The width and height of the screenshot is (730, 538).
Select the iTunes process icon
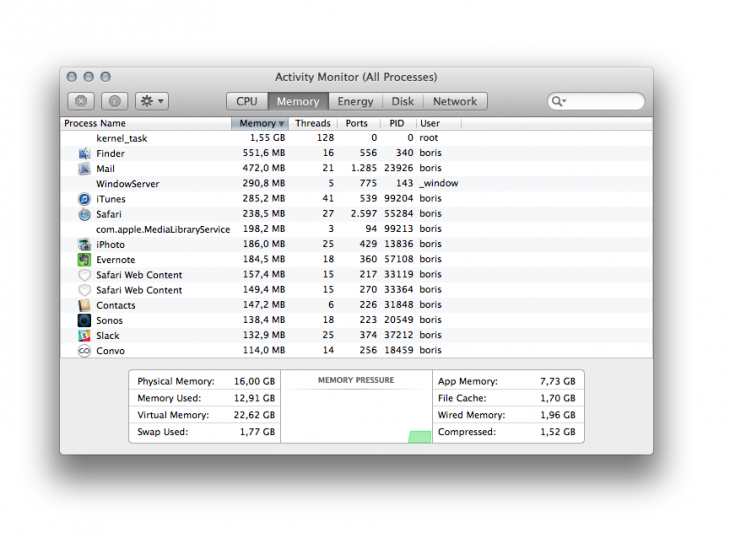pyautogui.click(x=84, y=199)
